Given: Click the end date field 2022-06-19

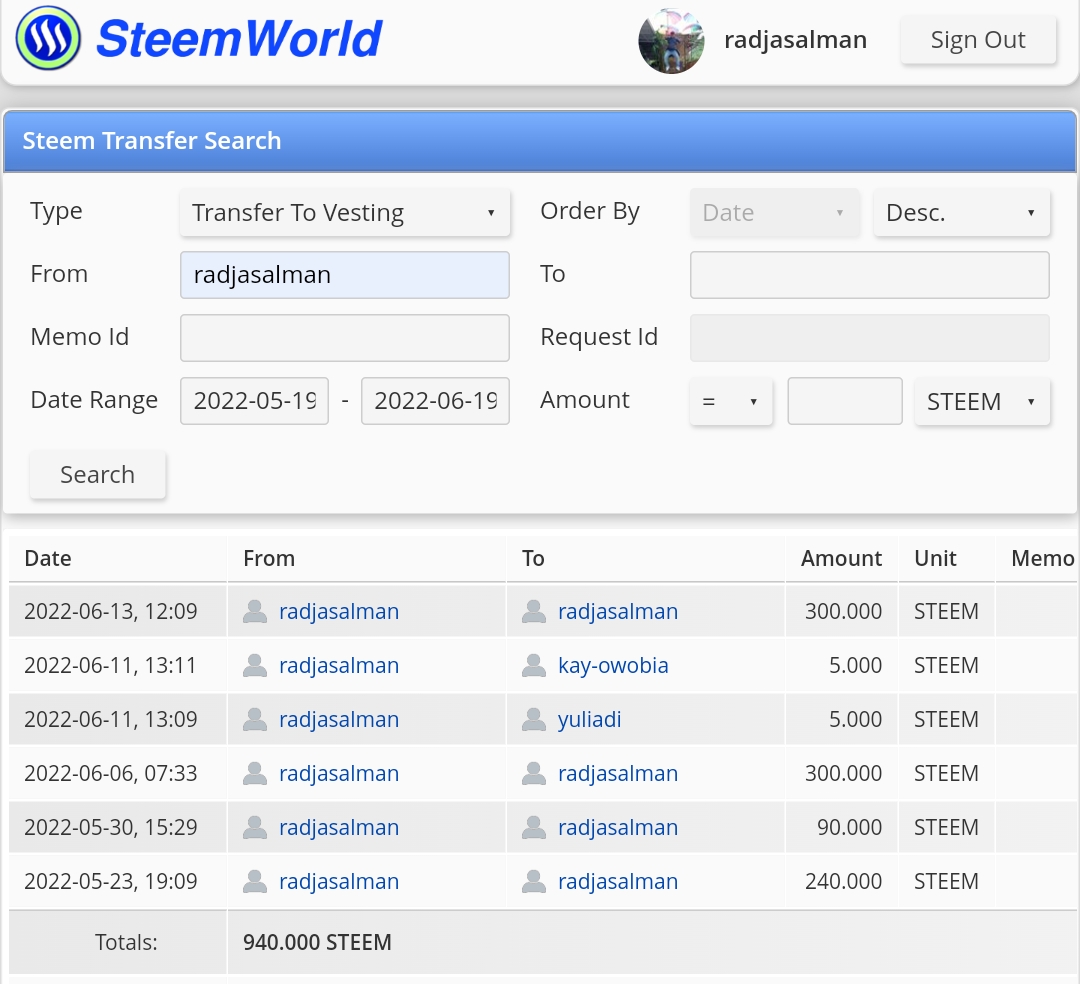Looking at the screenshot, I should pos(435,401).
